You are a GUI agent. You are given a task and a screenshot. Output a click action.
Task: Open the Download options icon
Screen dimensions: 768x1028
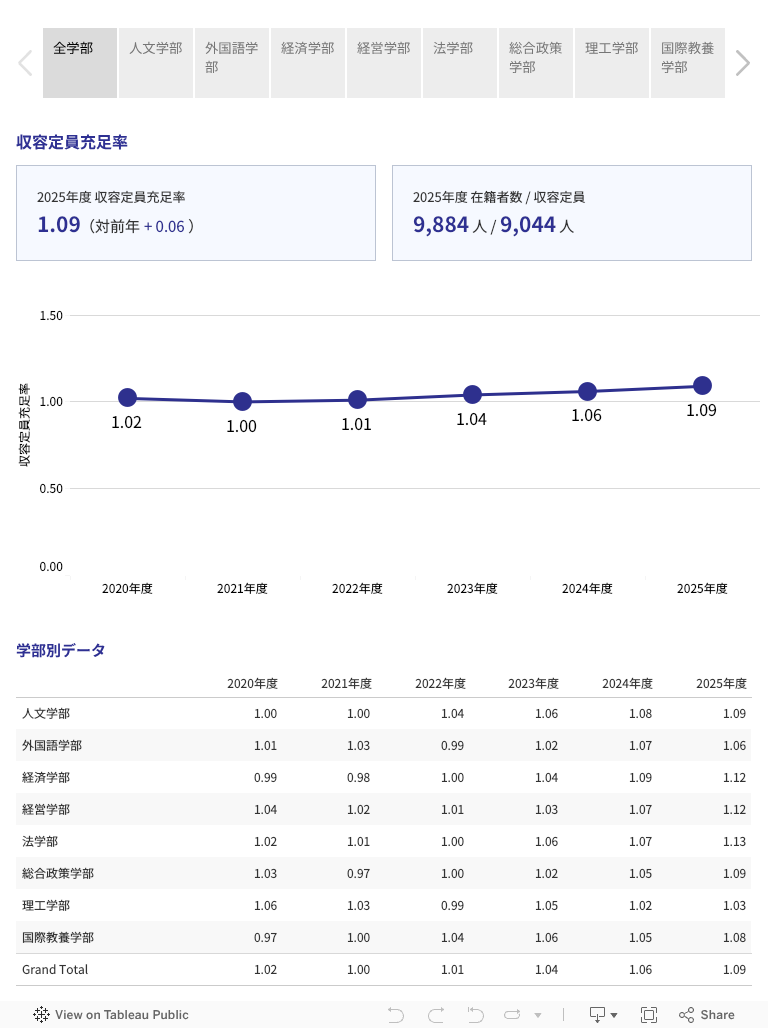click(x=603, y=1015)
